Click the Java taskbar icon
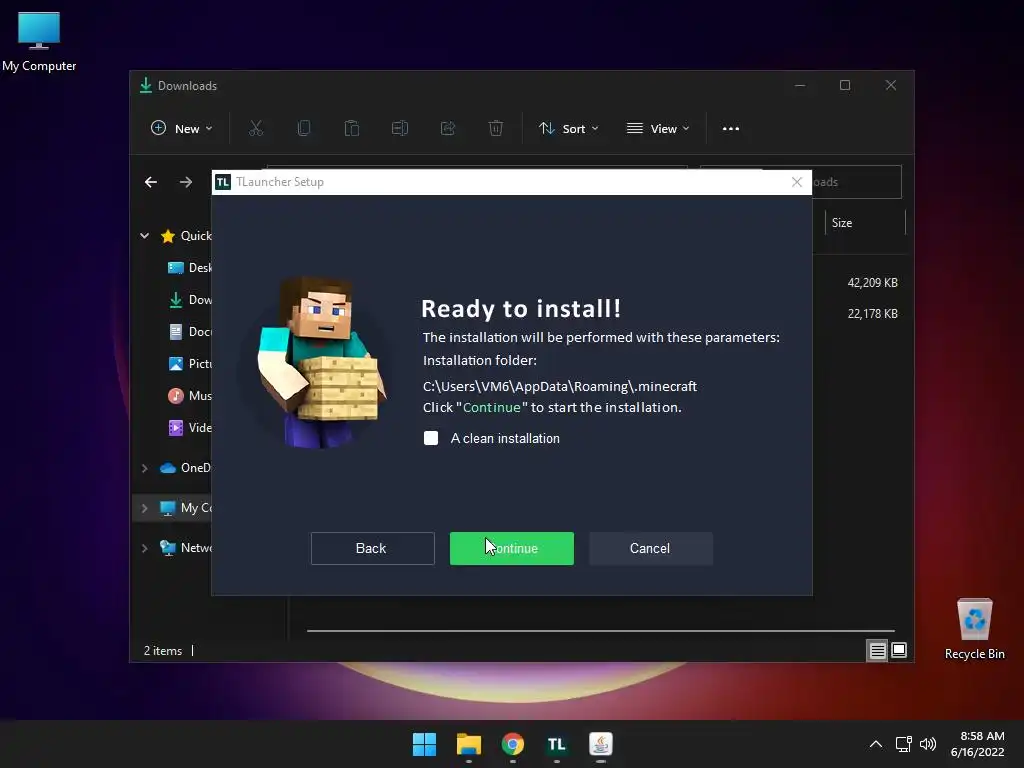1024x768 pixels. pyautogui.click(x=601, y=744)
